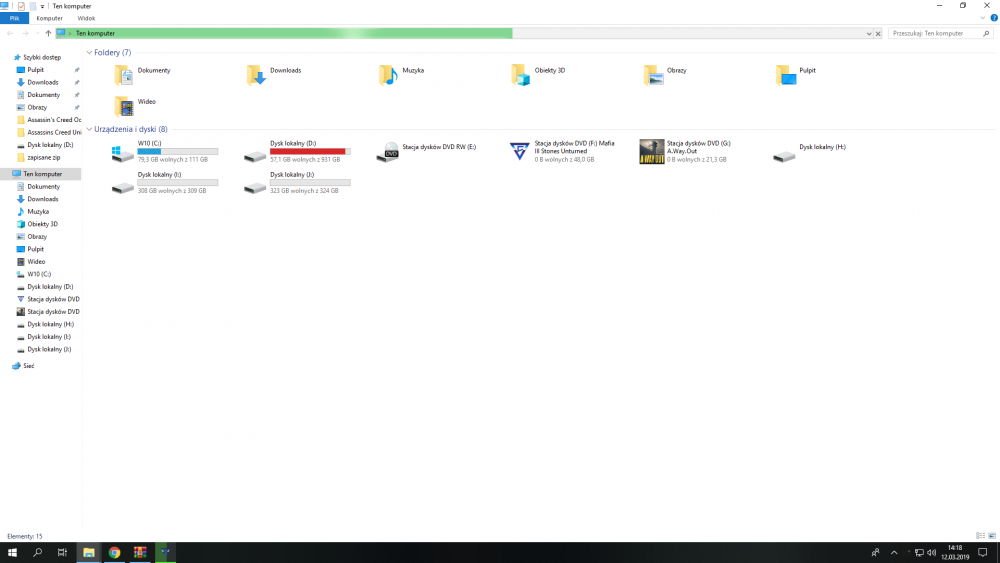Launch Google Chrome from the taskbar

coord(114,552)
